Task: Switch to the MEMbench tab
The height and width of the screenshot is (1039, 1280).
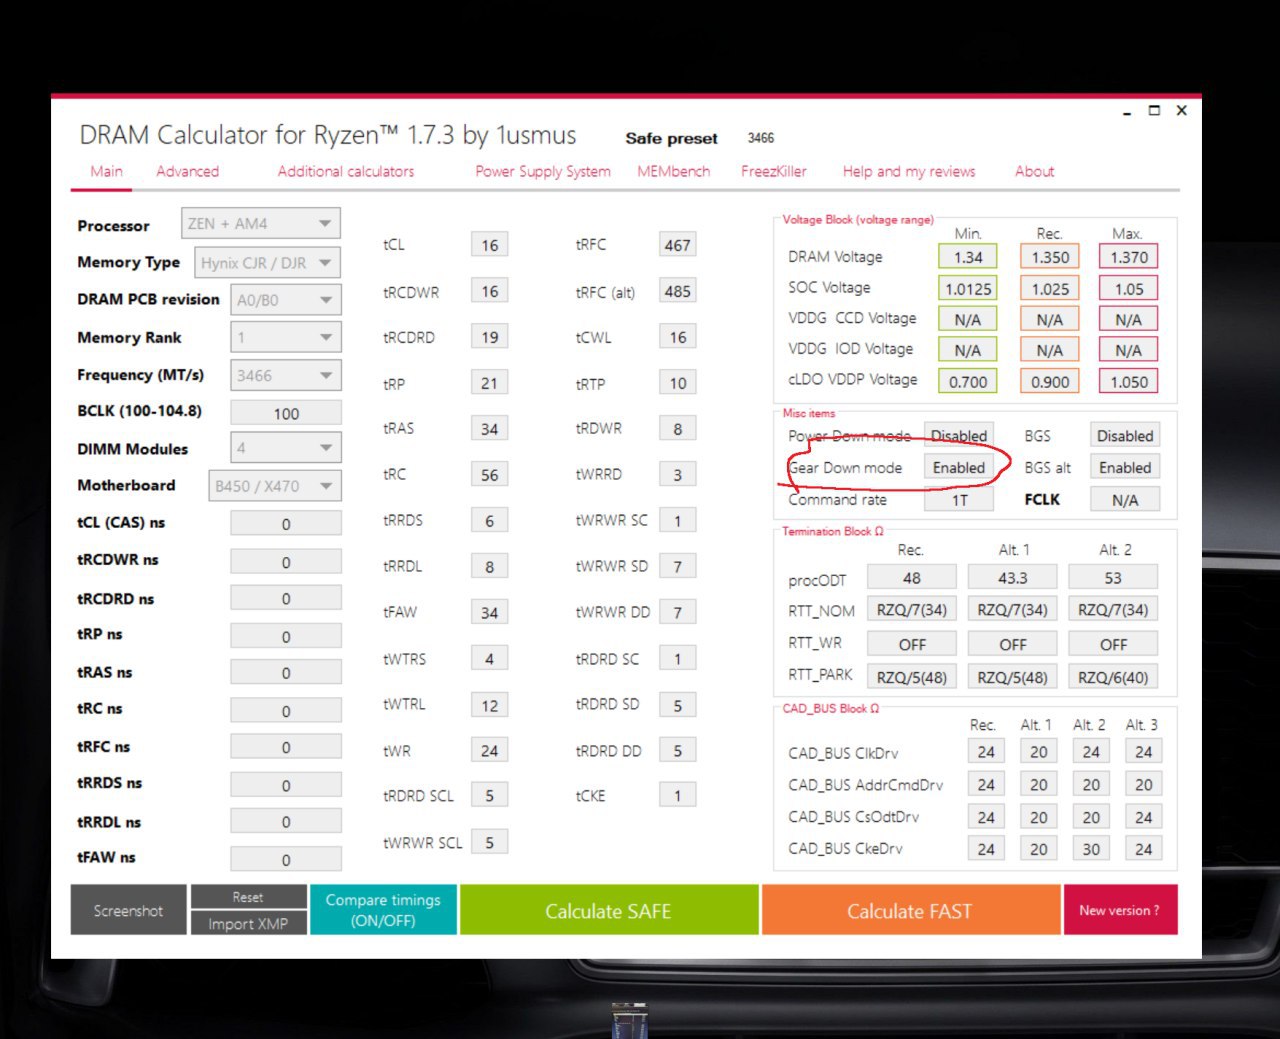Action: [x=674, y=171]
